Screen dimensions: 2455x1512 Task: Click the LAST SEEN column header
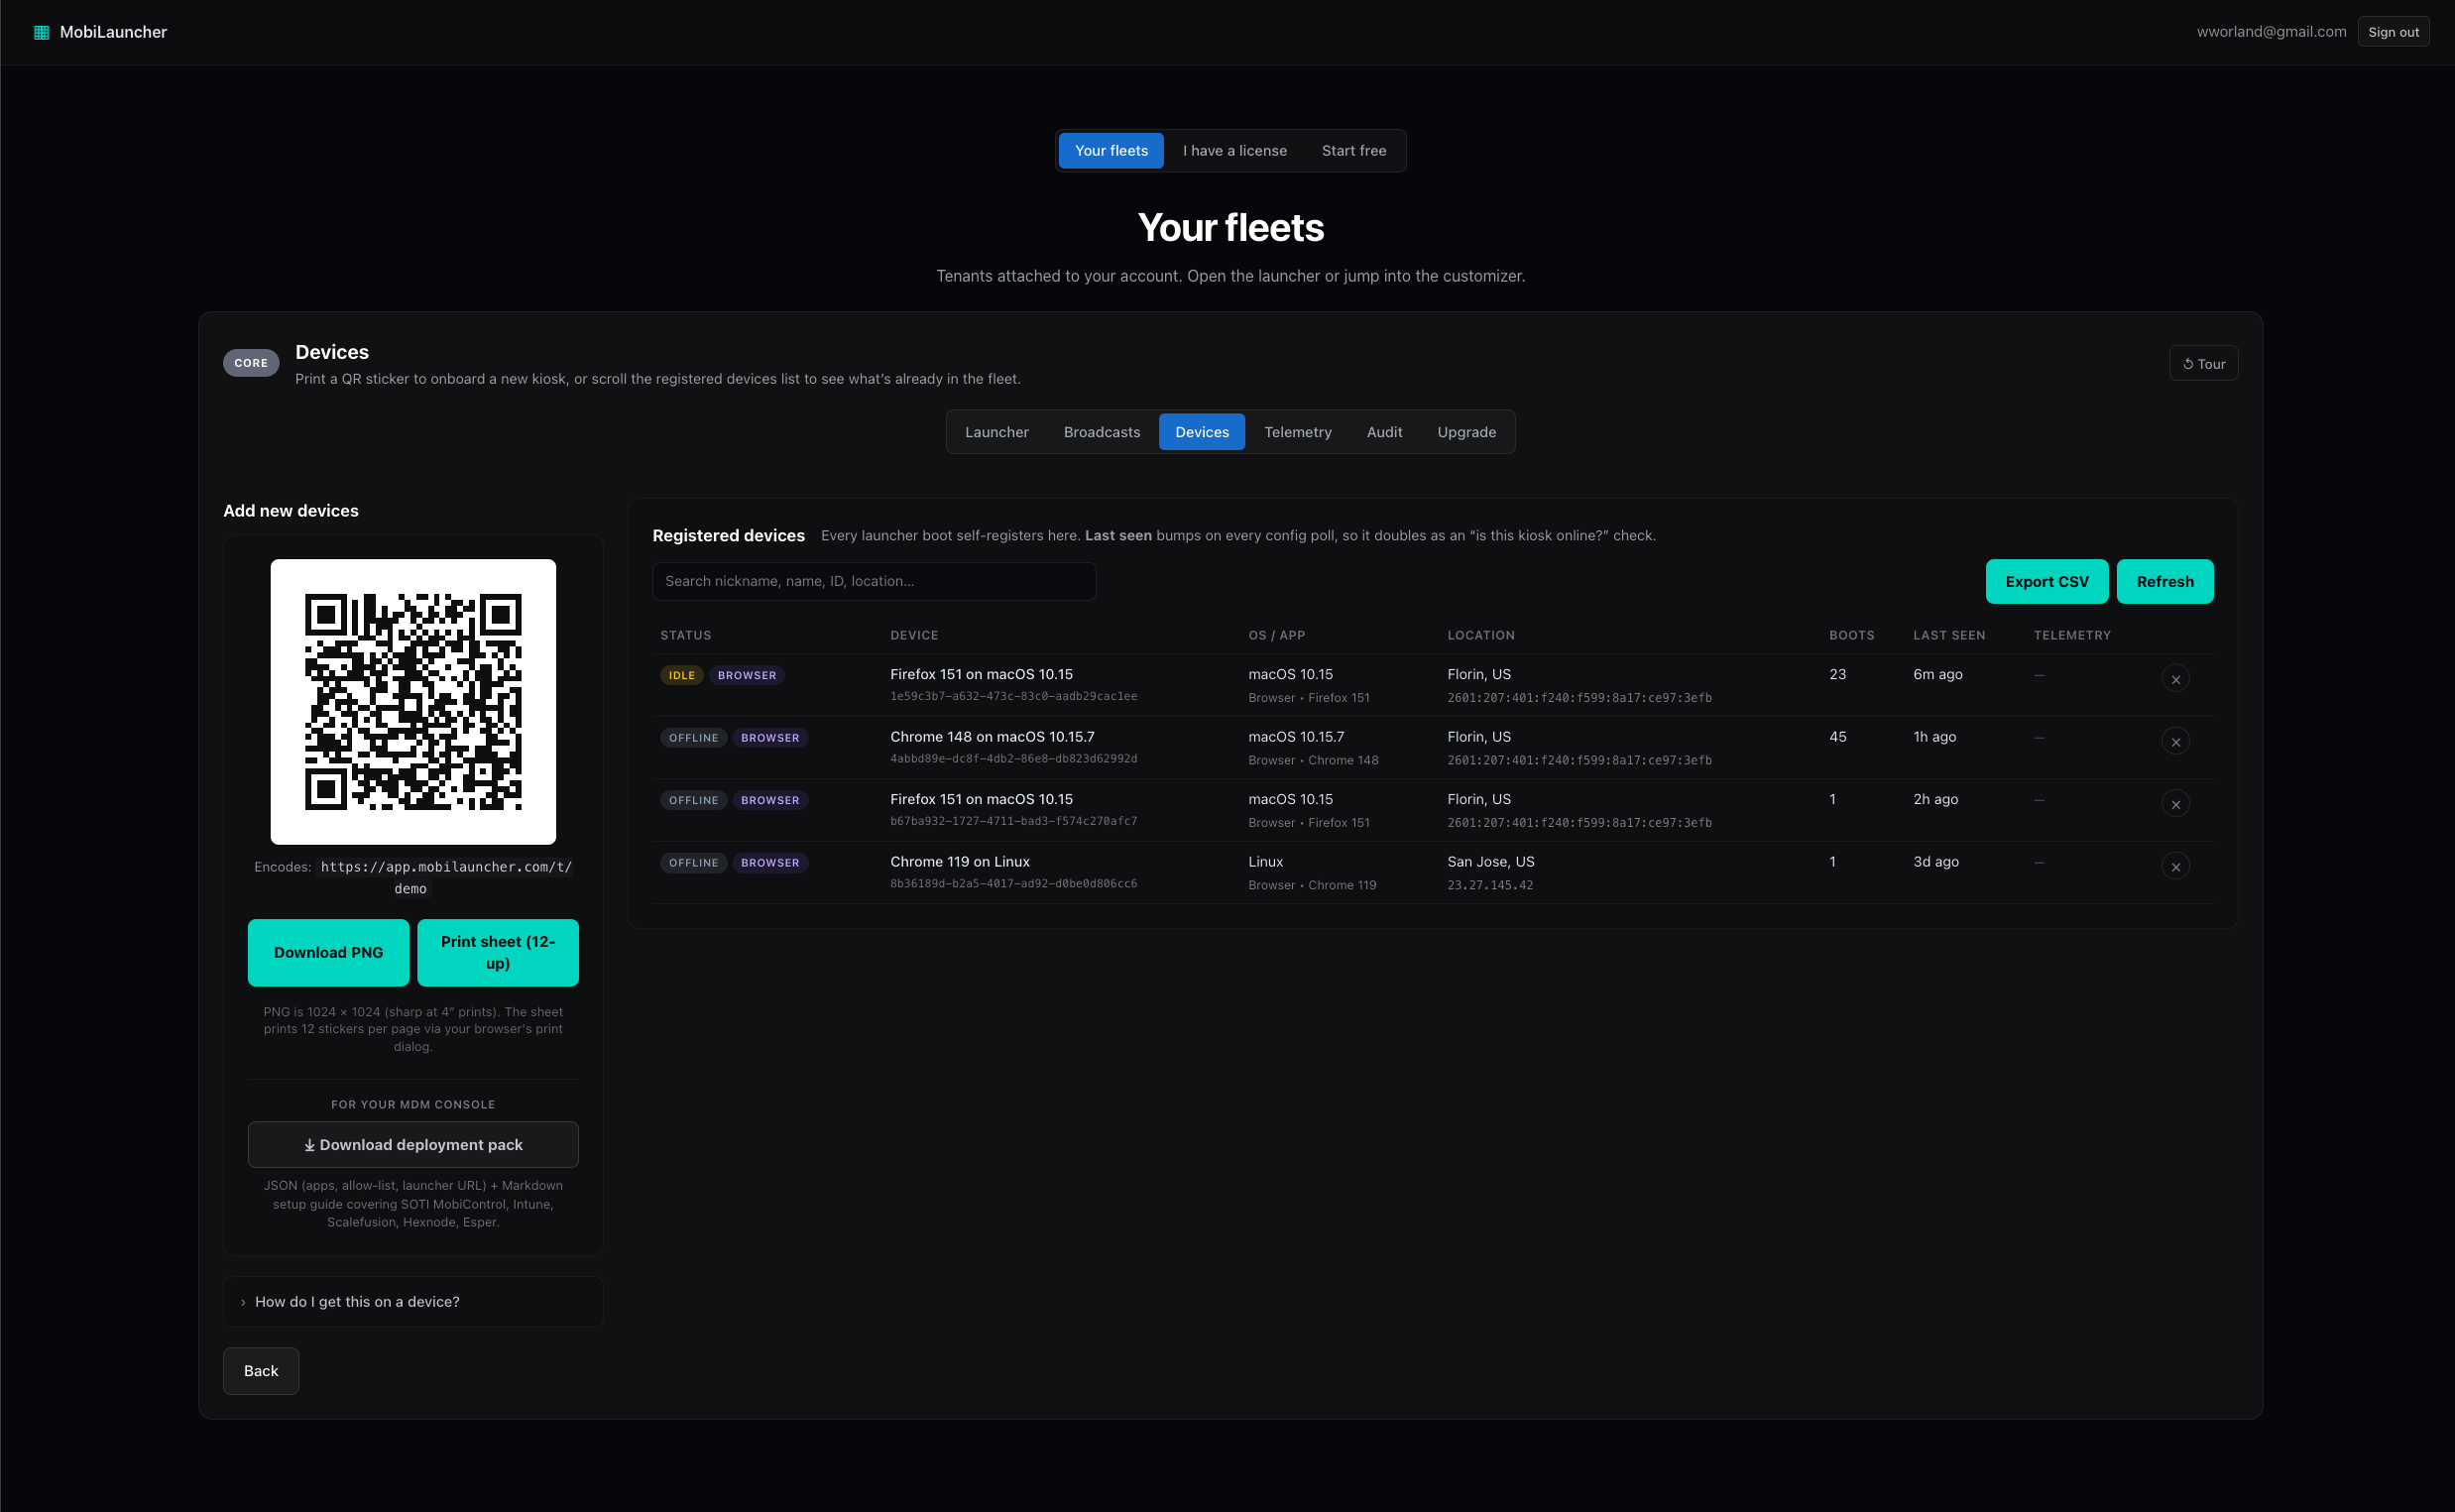coord(1949,636)
